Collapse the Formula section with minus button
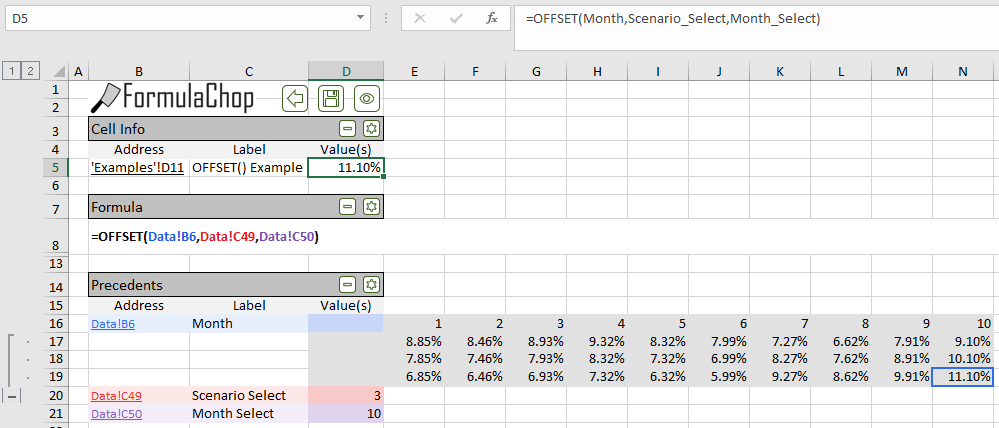 click(347, 207)
